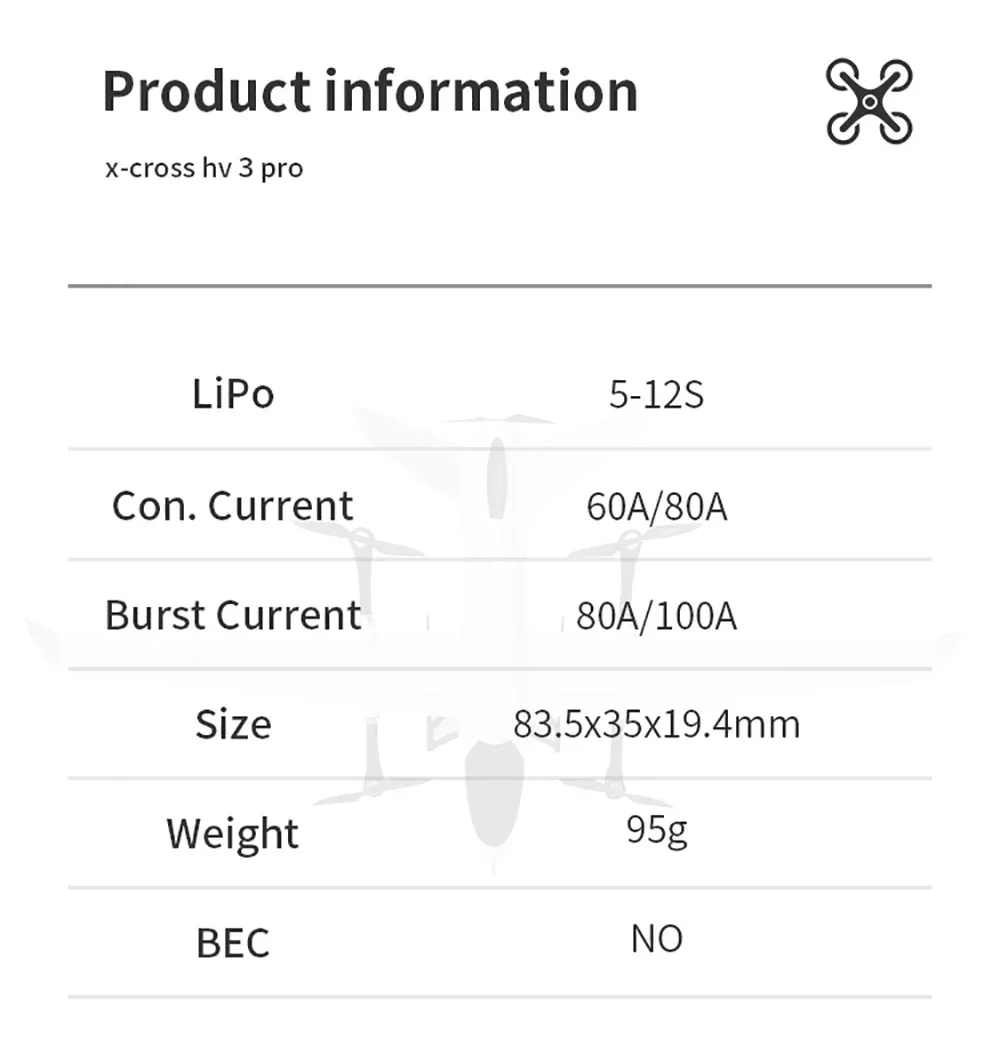Click the Product information heading
The image size is (1000, 1064).
coord(370,91)
